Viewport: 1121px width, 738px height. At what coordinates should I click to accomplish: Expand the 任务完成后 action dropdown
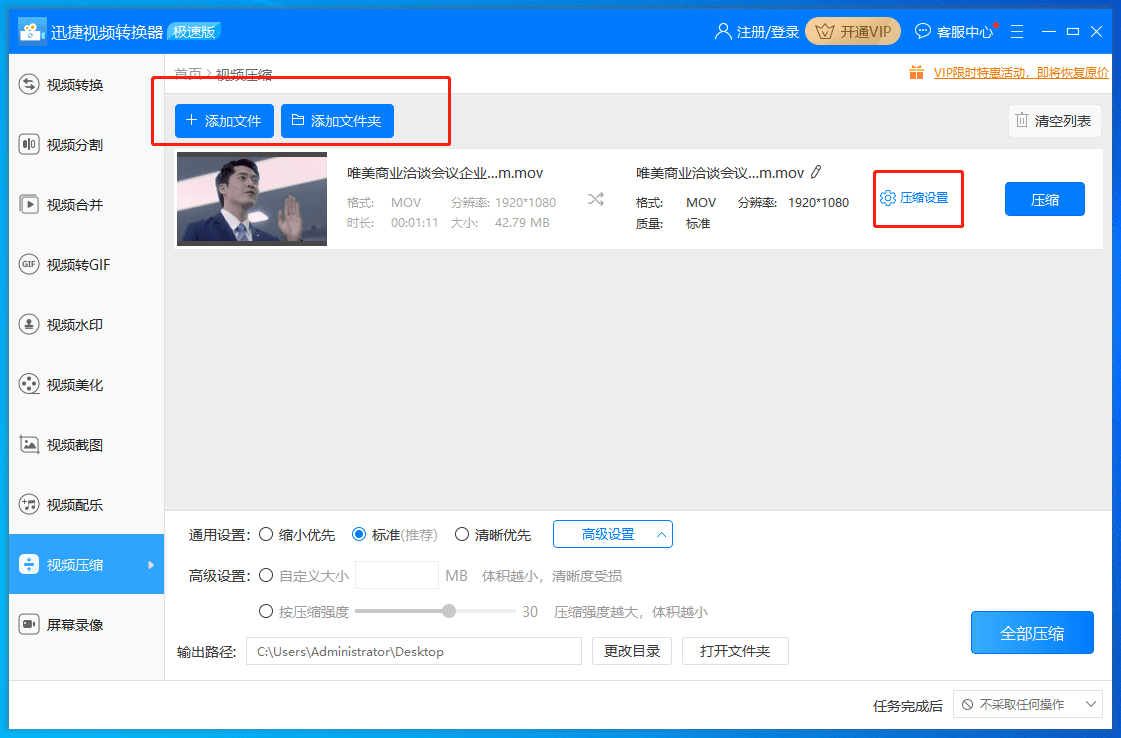[1027, 704]
